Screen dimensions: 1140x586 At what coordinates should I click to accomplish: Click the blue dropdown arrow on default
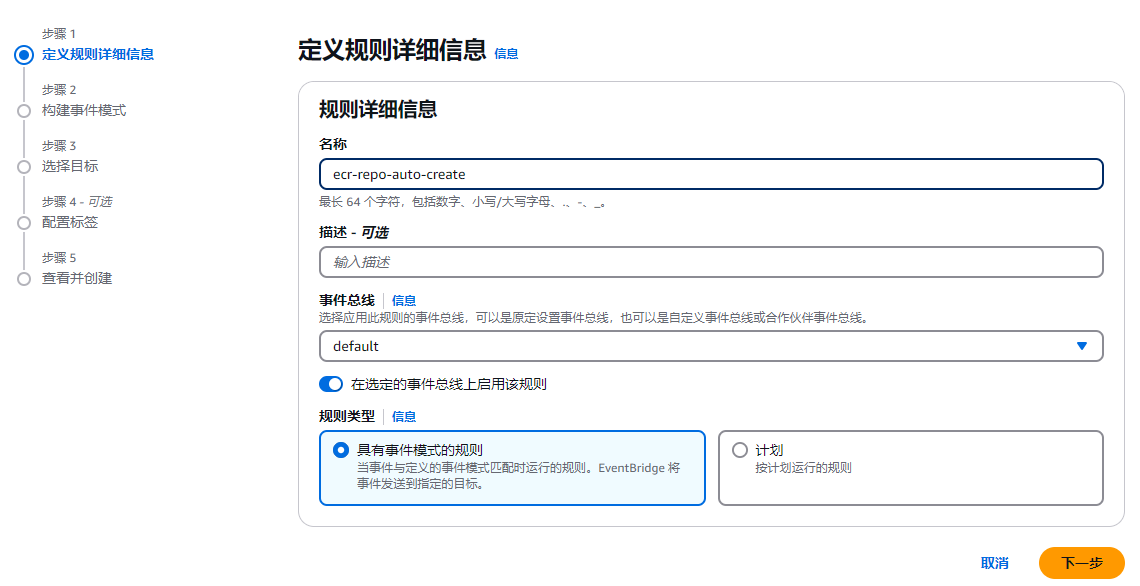tap(1082, 346)
